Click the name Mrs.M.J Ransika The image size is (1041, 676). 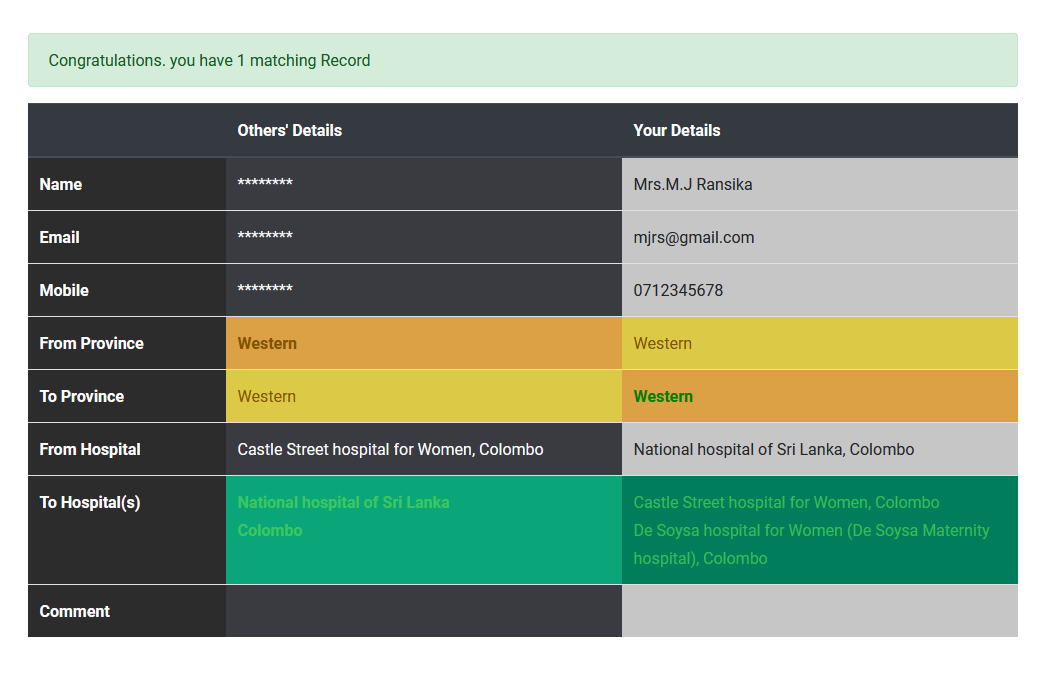pyautogui.click(x=692, y=184)
